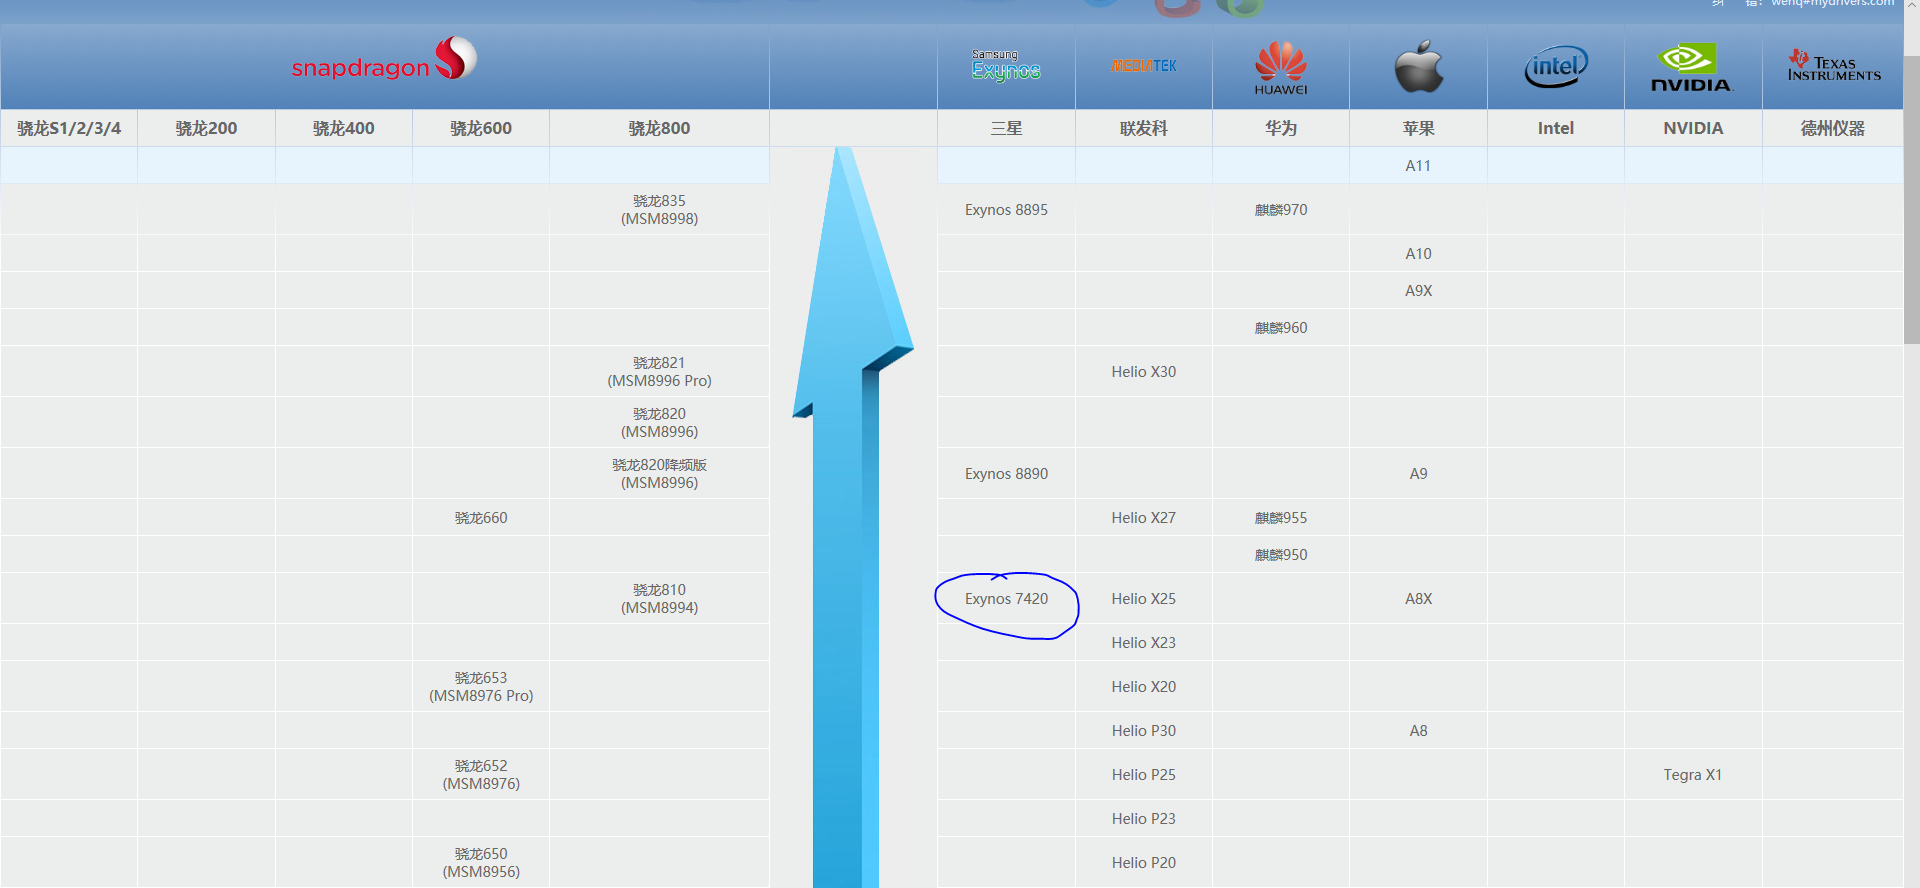Click the A10 cell
Screen dimensions: 1920x888
point(1418,254)
